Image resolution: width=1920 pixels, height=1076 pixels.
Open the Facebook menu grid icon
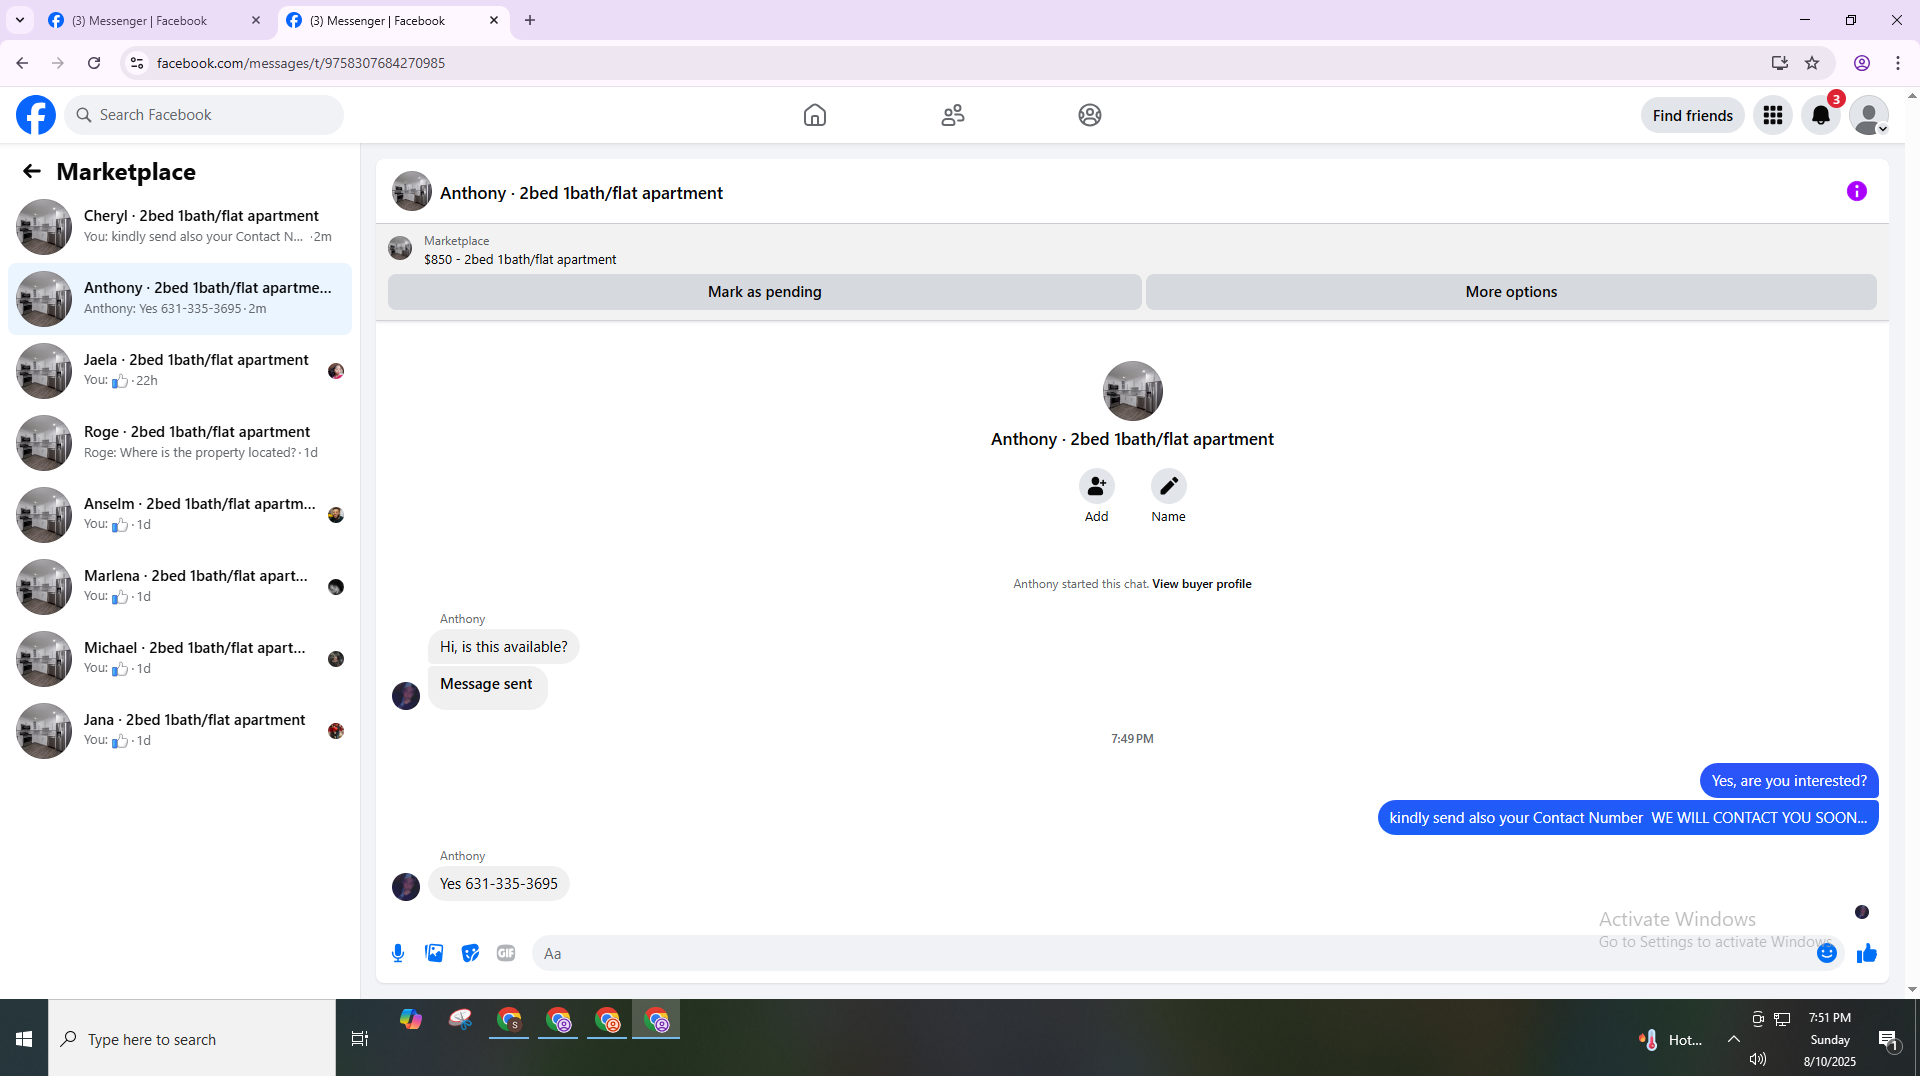click(1773, 115)
